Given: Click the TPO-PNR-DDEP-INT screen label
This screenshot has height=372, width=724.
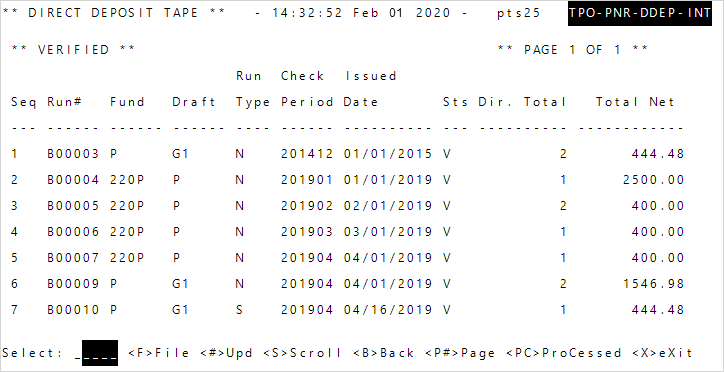Looking at the screenshot, I should (640, 13).
